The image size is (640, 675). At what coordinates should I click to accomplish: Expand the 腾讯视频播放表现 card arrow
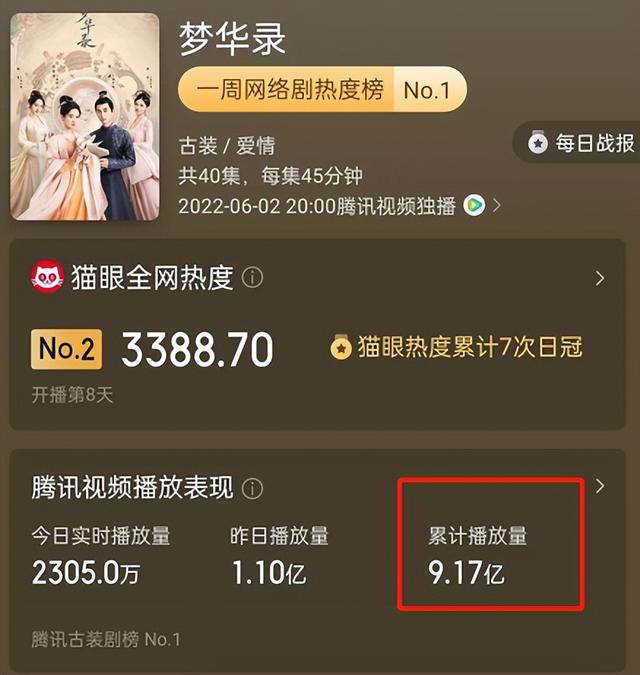coord(600,486)
